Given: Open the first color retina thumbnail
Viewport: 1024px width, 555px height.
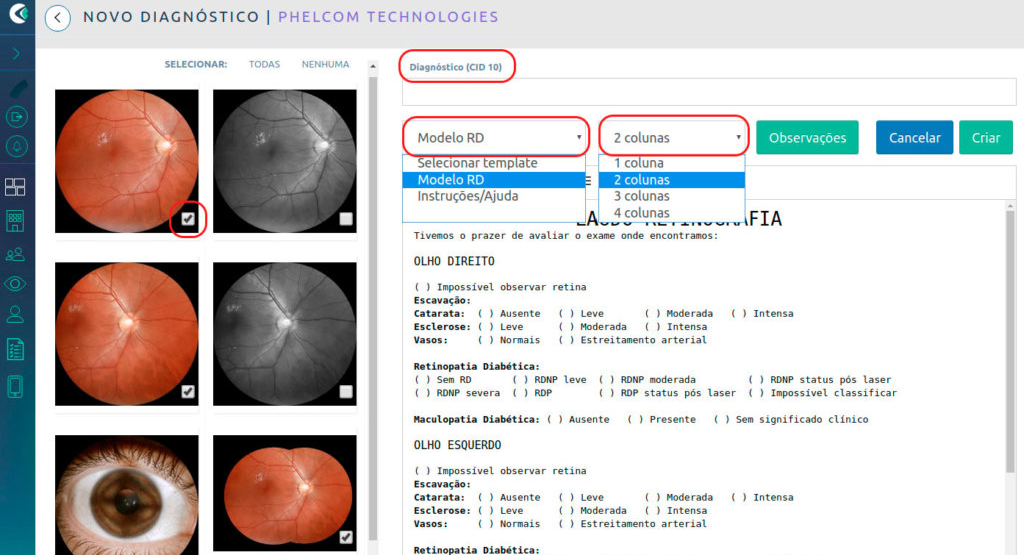Looking at the screenshot, I should click(x=127, y=161).
